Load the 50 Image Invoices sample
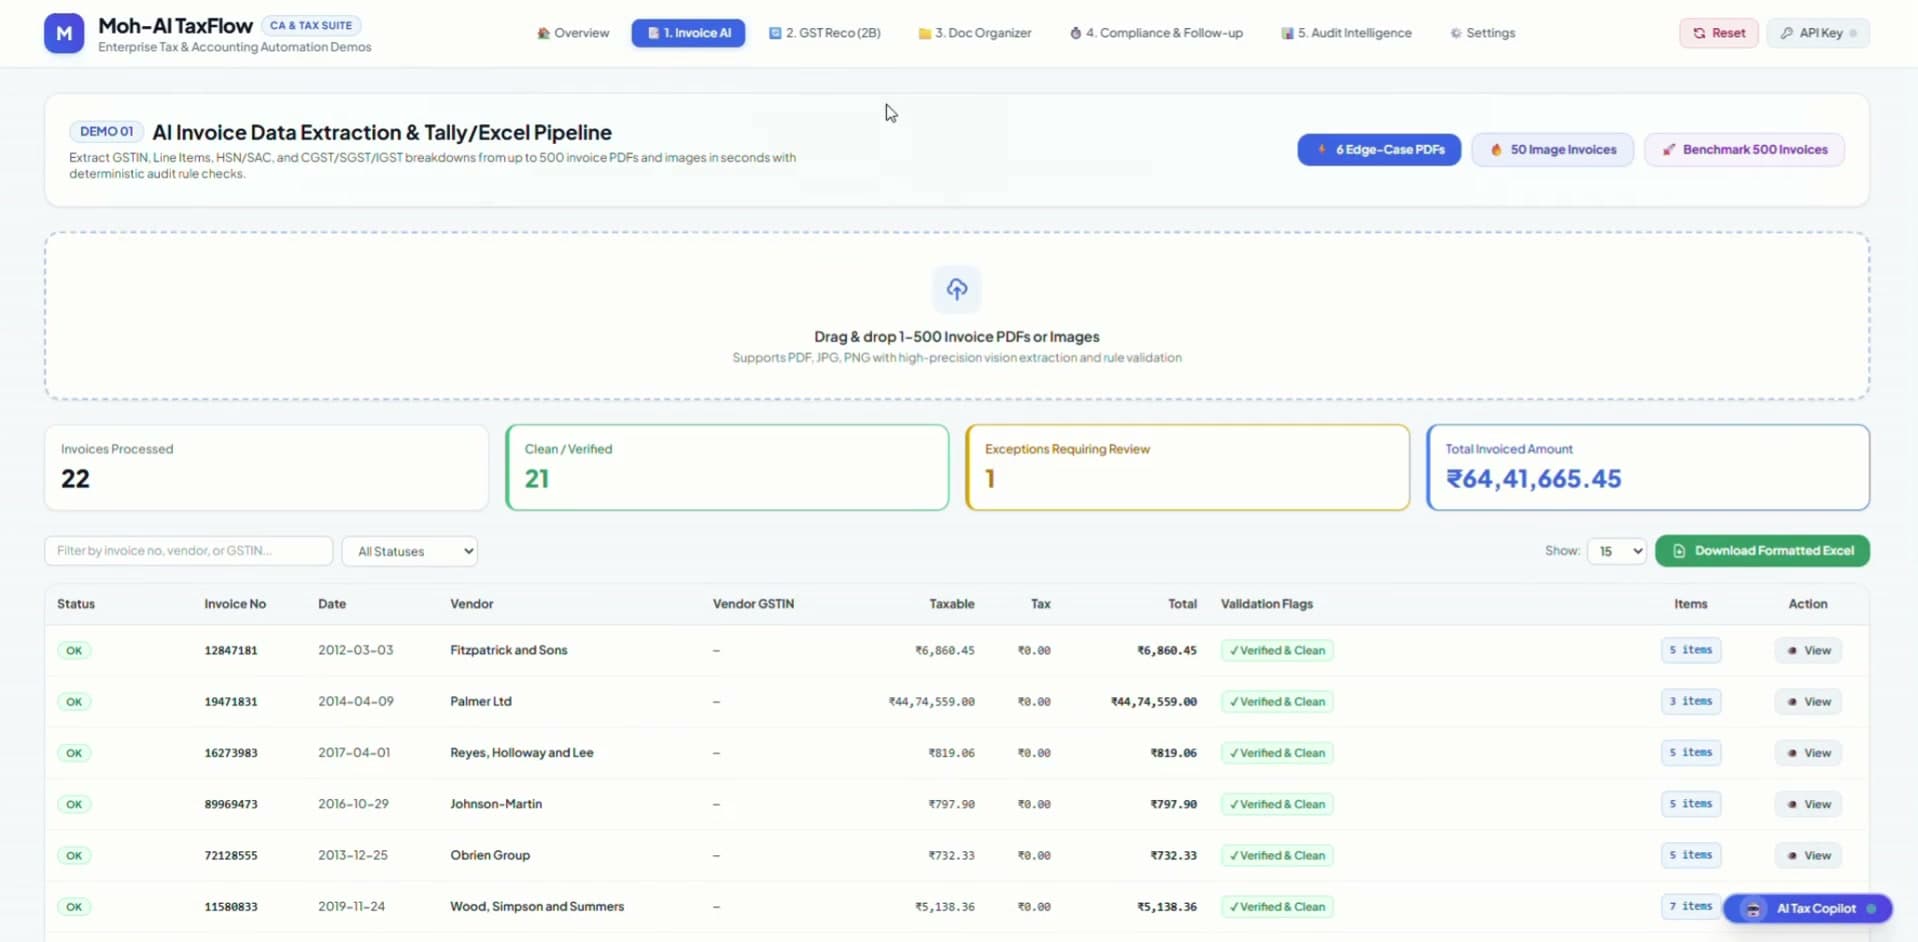The width and height of the screenshot is (1918, 942). (x=1552, y=150)
